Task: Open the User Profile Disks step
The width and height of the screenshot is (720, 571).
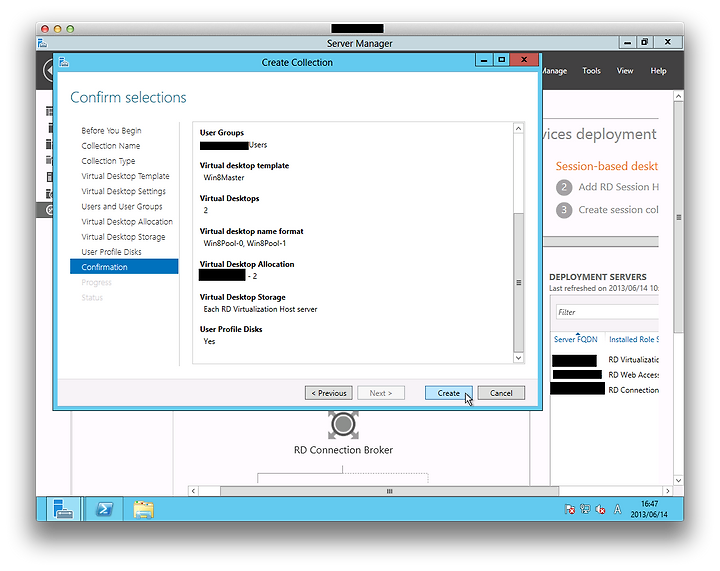Action: point(112,252)
